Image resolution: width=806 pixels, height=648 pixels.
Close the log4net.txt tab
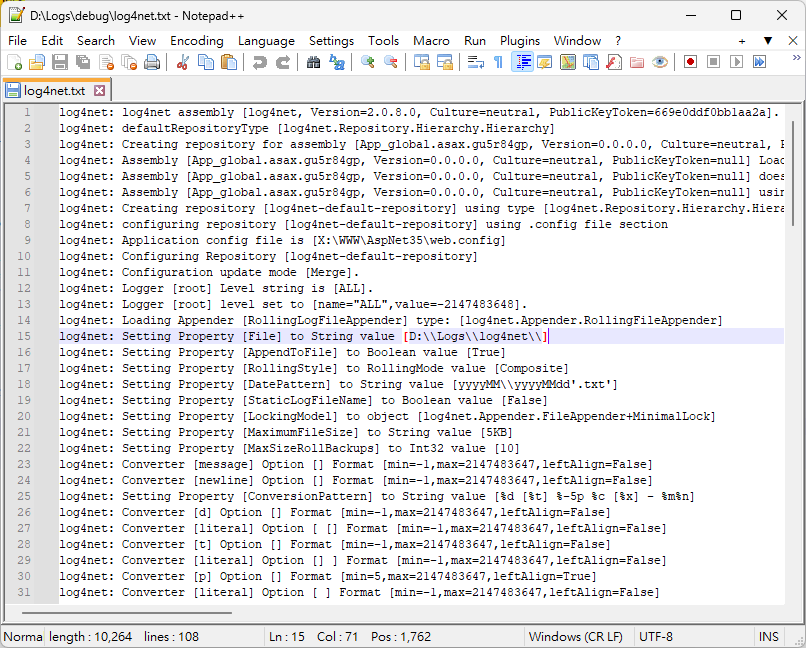click(x=99, y=90)
